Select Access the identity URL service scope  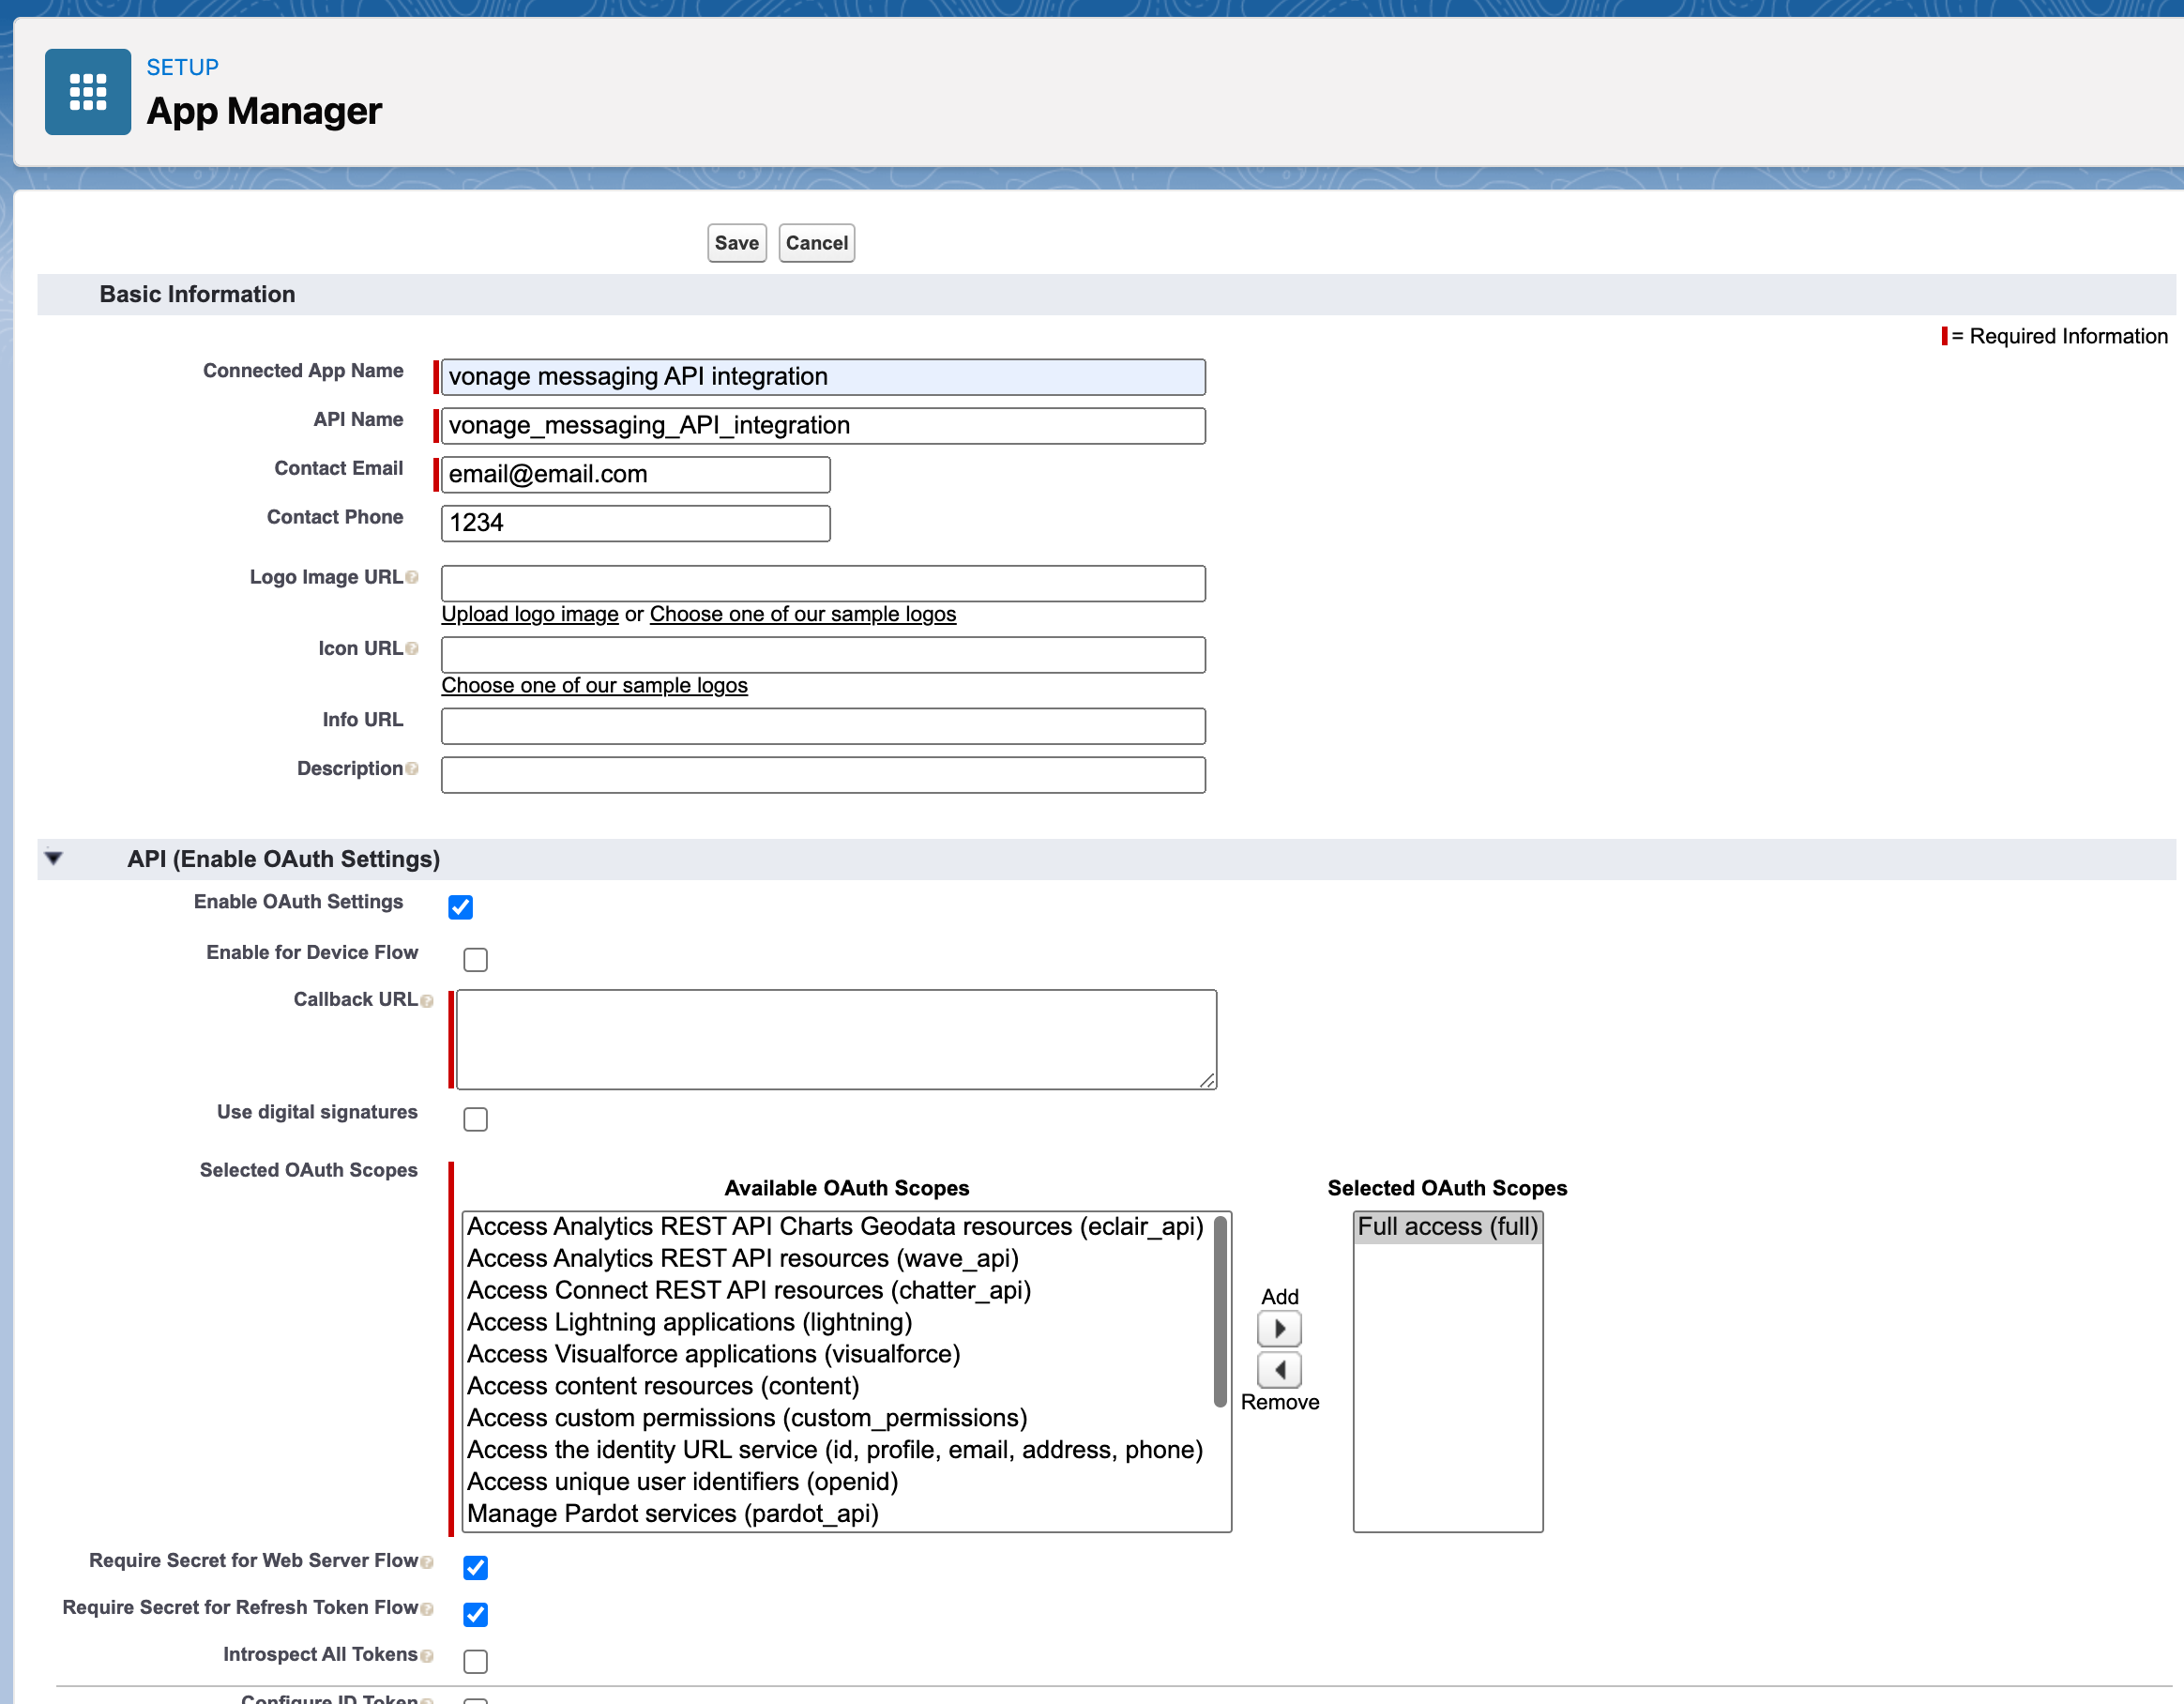tap(835, 1451)
